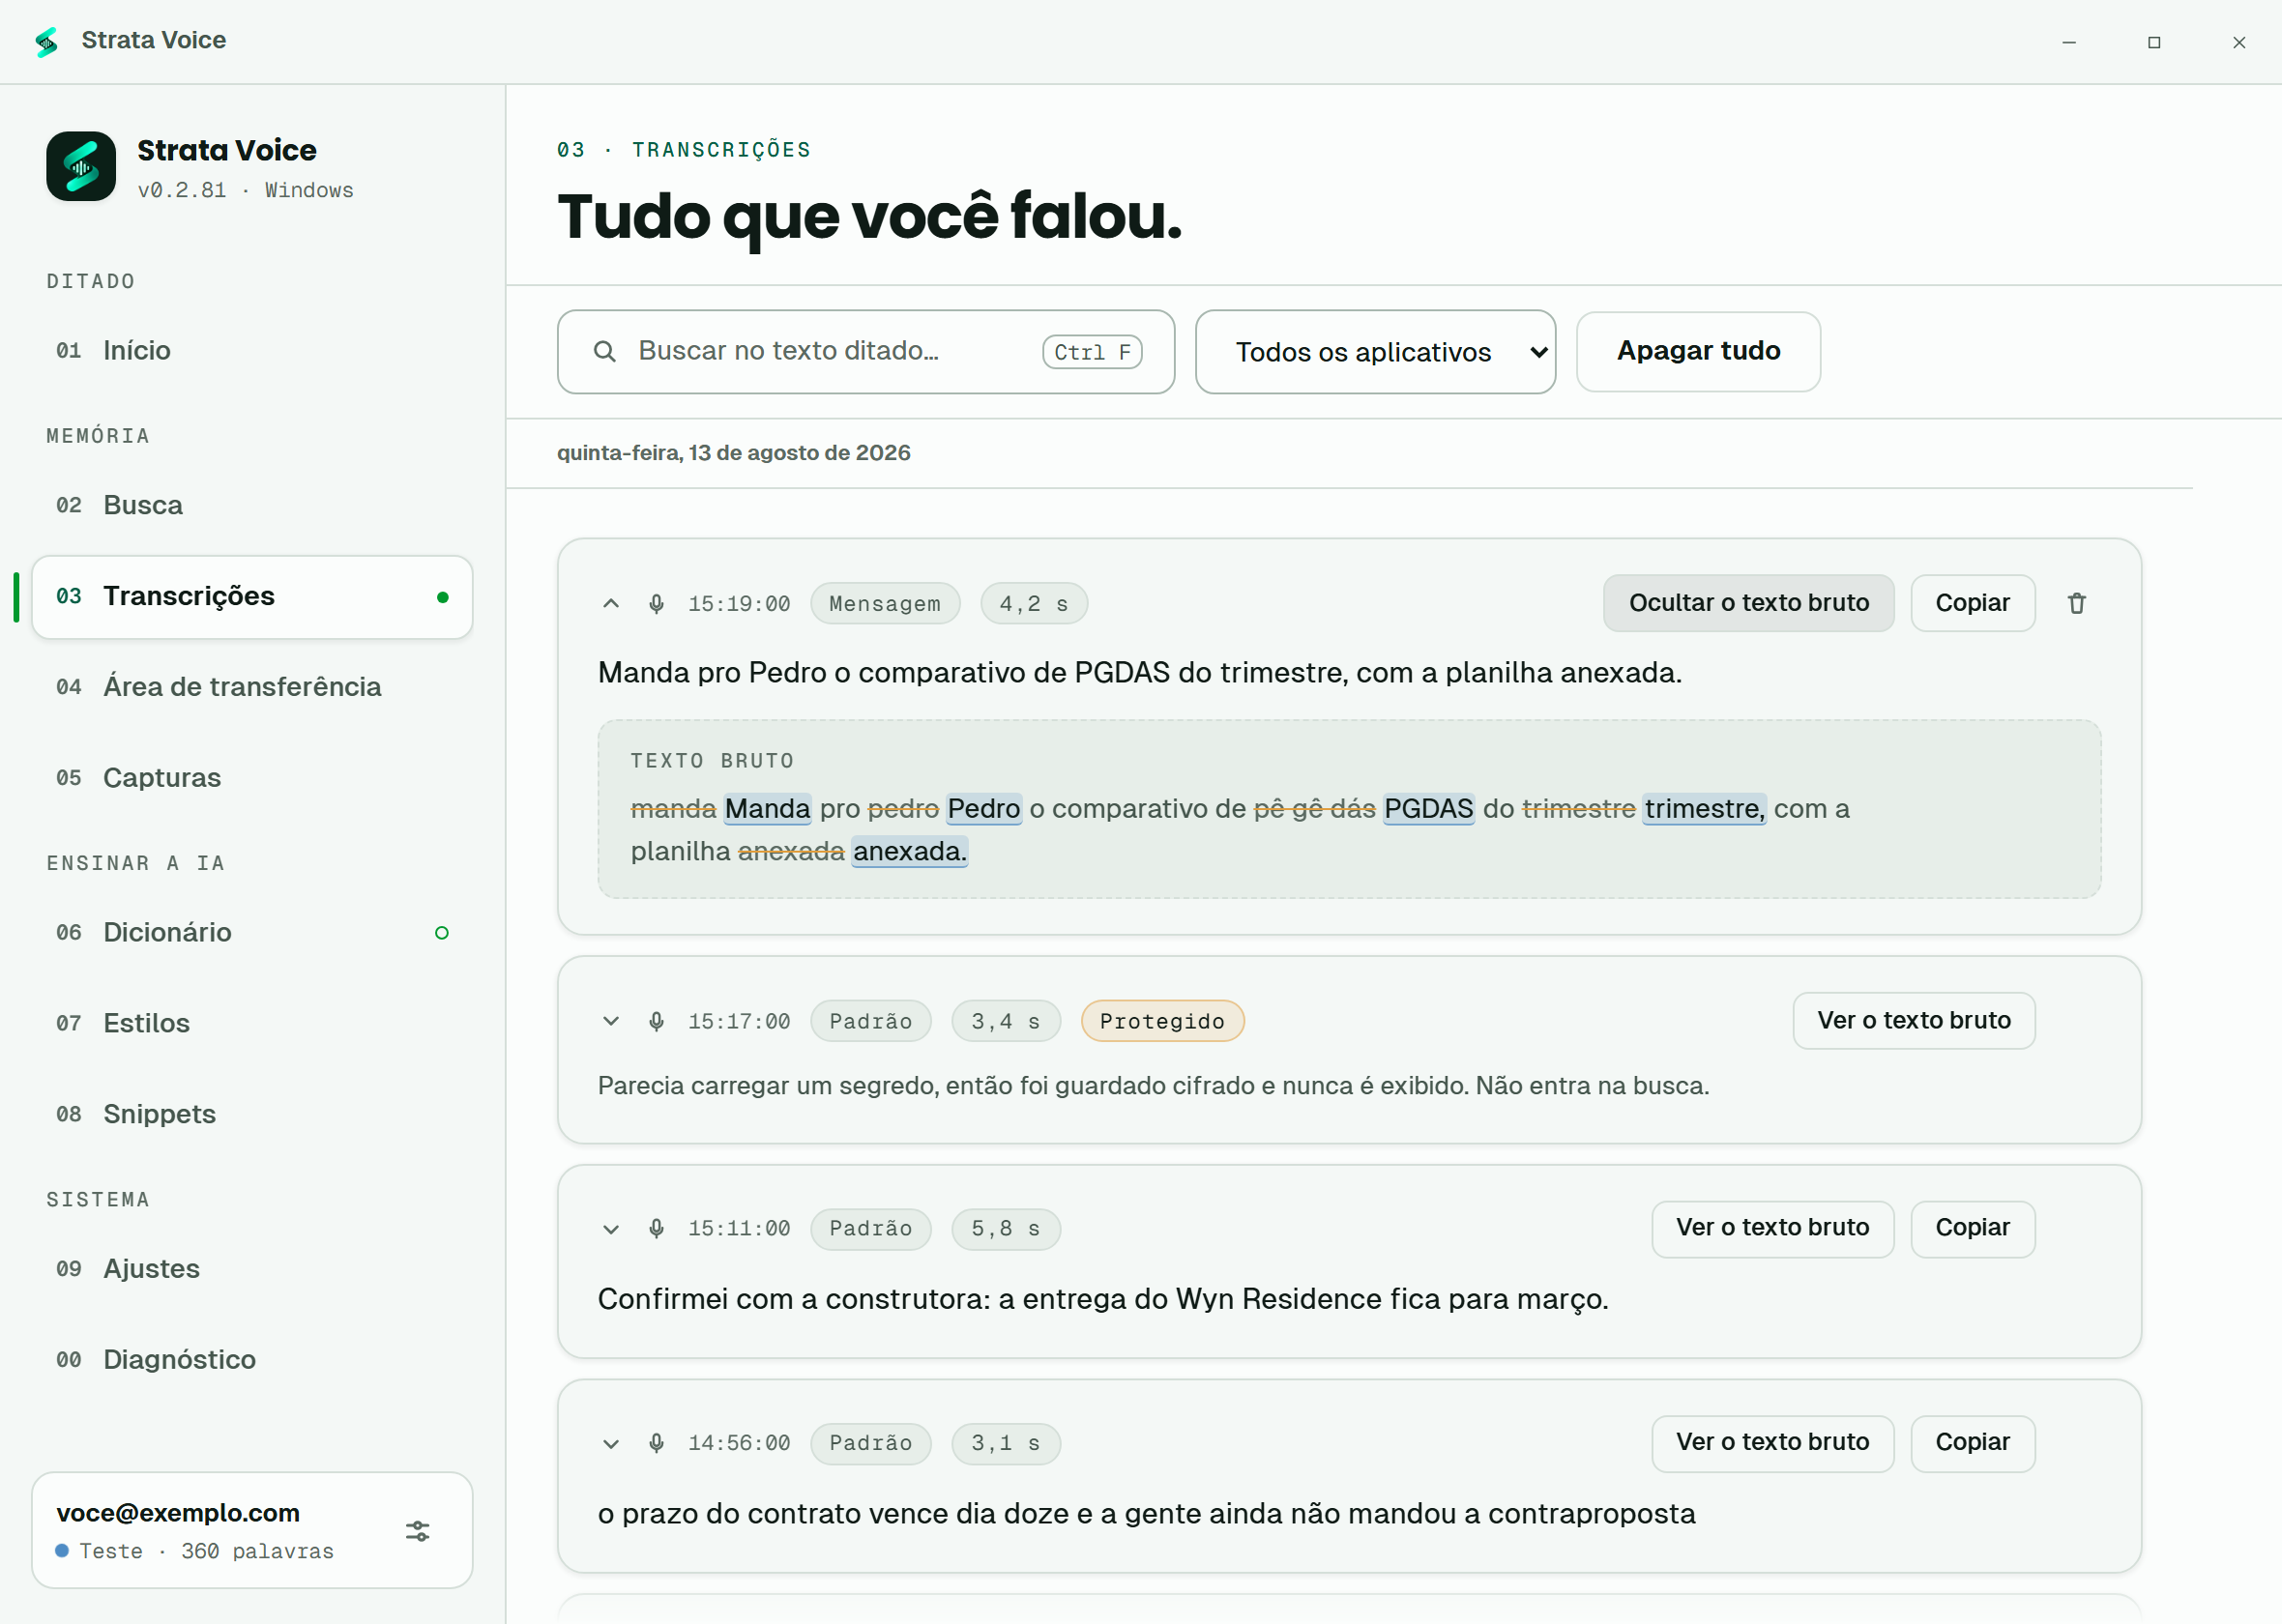Click the highlighted word Manda in raw text
The height and width of the screenshot is (1624, 2282).
click(x=767, y=809)
